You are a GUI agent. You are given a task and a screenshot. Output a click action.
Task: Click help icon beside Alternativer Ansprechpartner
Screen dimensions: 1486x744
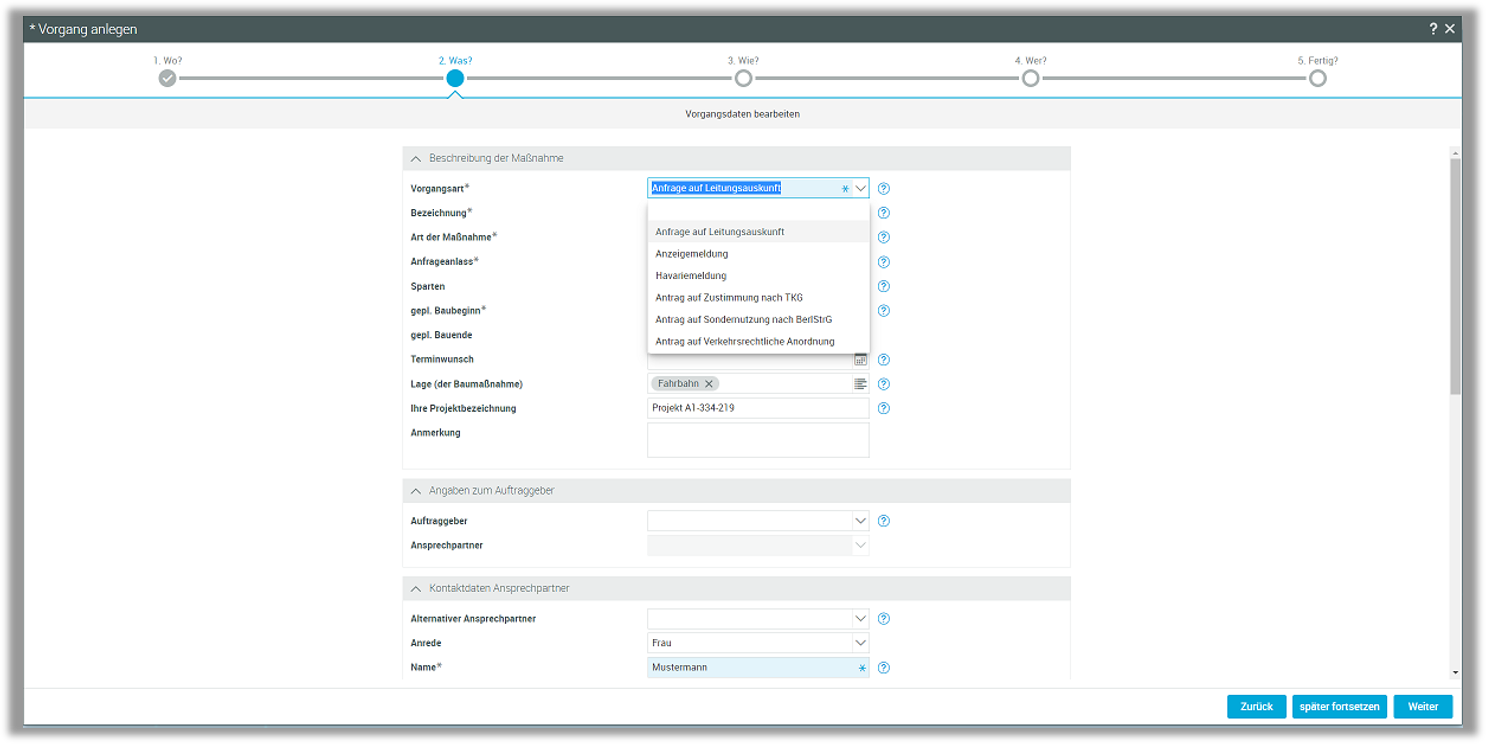point(883,619)
